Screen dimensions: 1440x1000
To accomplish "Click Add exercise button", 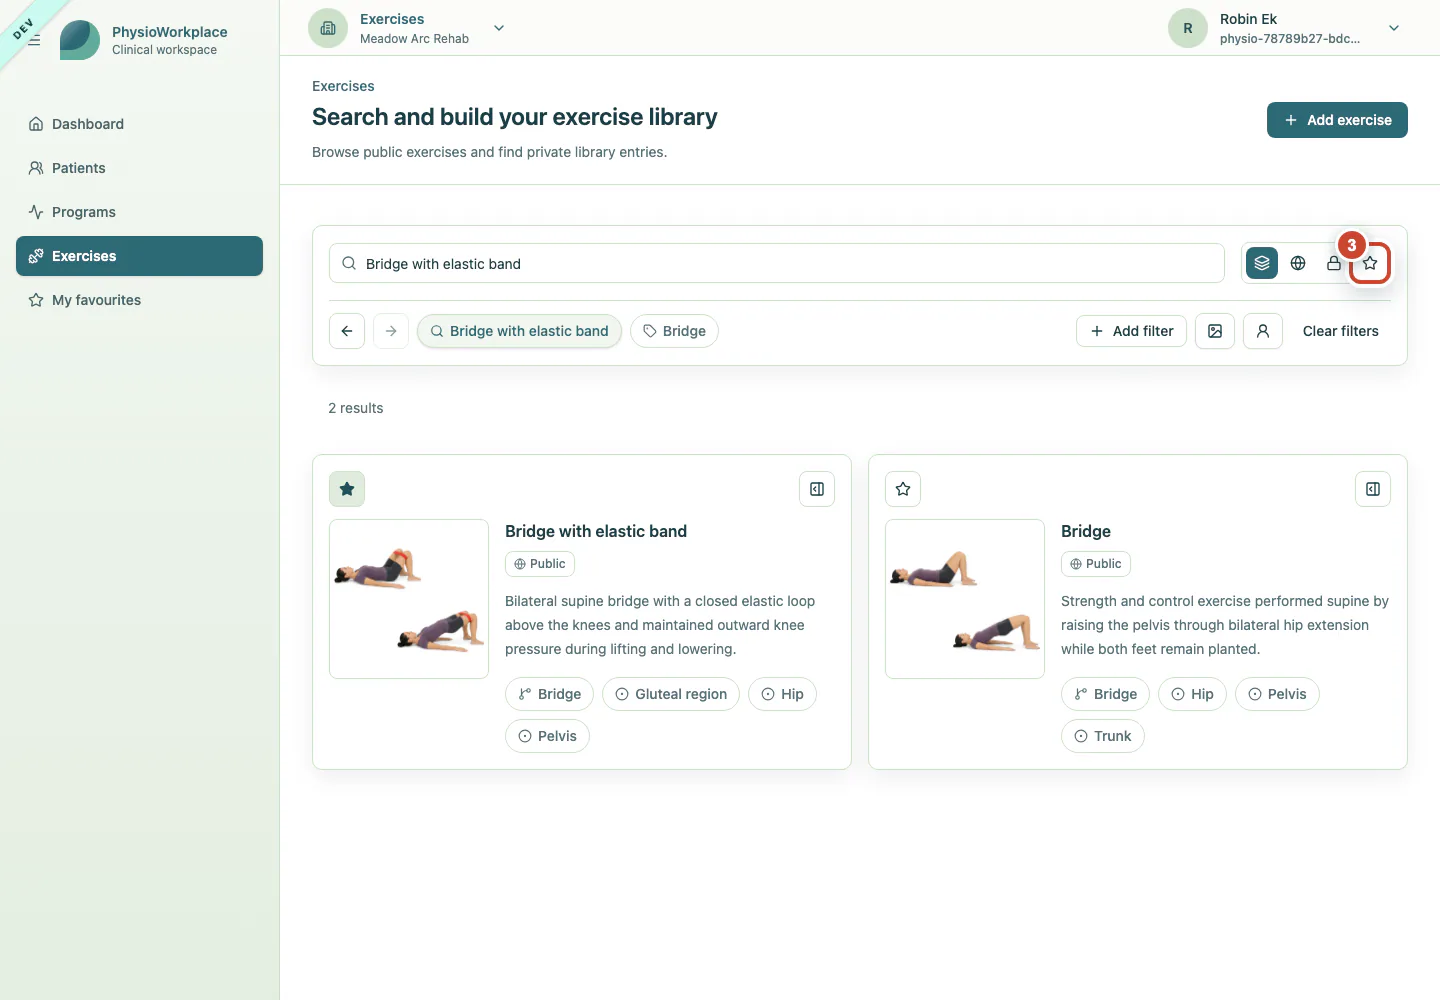I will [x=1337, y=120].
